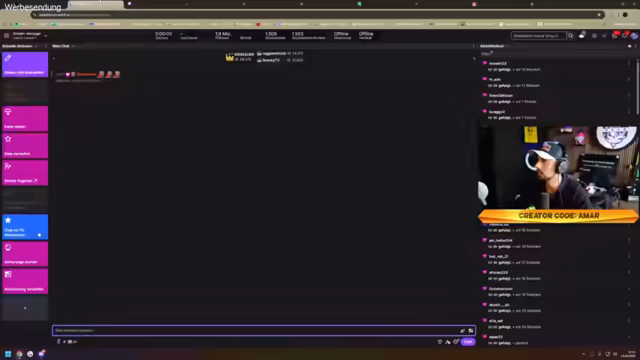The height and width of the screenshot is (360, 640).
Task: Click the purple Chat send button
Action: (468, 342)
